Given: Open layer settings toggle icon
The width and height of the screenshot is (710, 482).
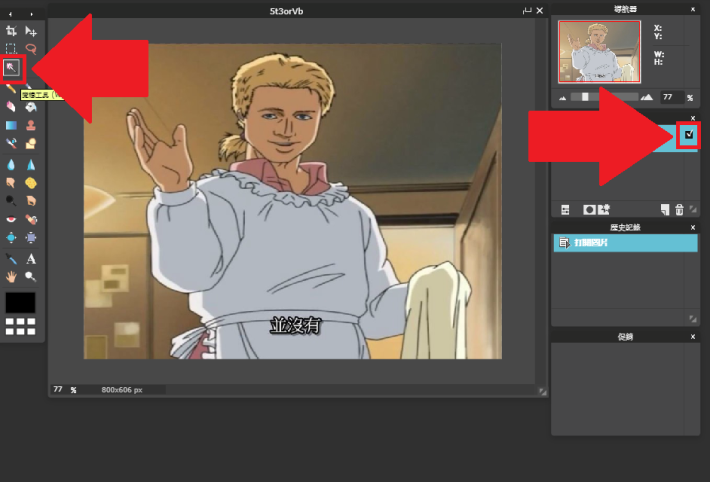Looking at the screenshot, I should 565,210.
